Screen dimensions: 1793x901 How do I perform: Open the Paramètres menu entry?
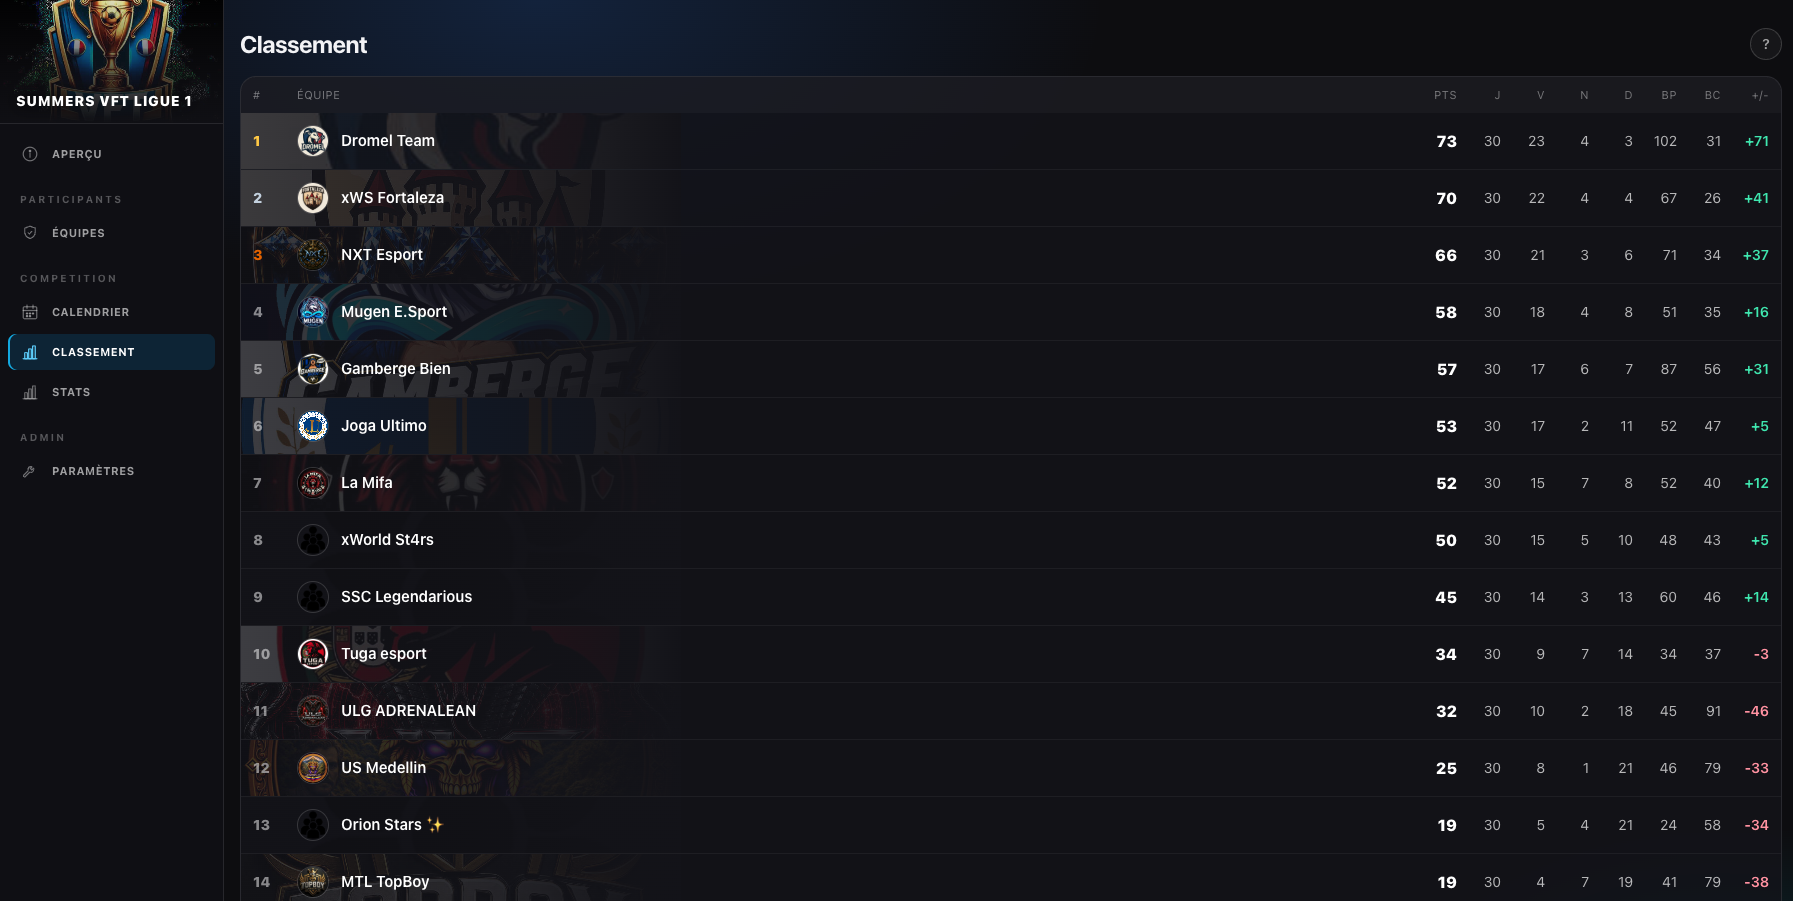pyautogui.click(x=111, y=471)
